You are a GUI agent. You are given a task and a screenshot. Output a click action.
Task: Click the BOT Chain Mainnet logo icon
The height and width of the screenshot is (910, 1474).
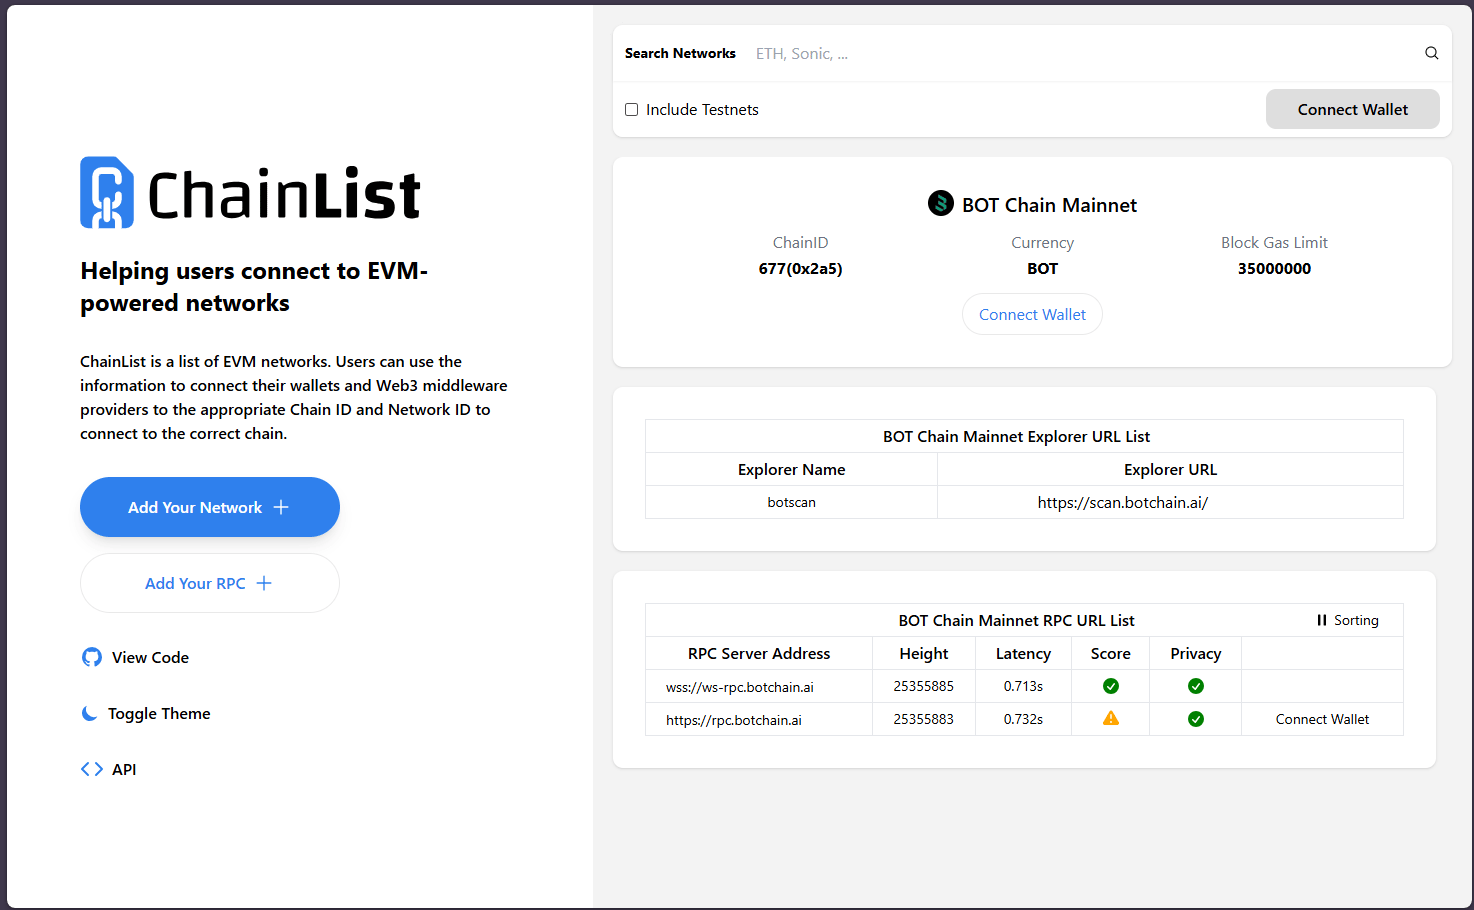pyautogui.click(x=940, y=204)
